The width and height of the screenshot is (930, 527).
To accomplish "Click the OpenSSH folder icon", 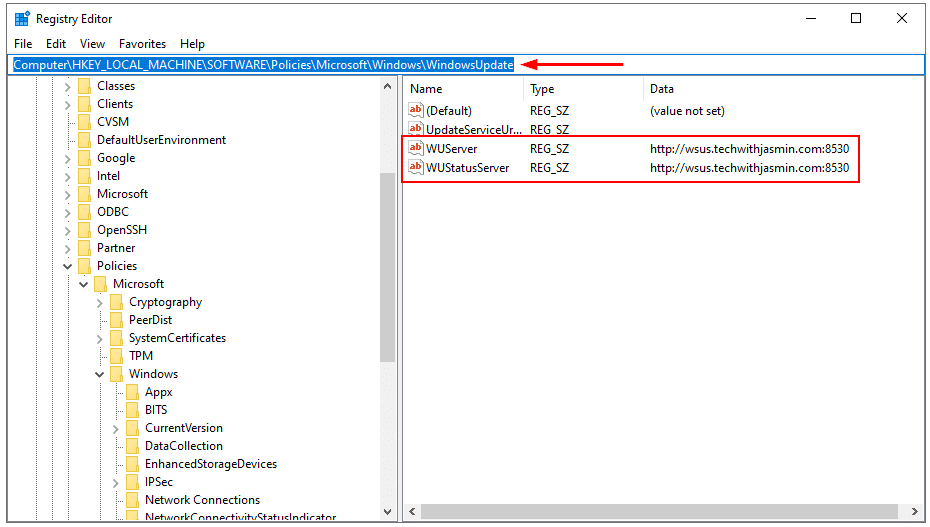I will tap(85, 230).
